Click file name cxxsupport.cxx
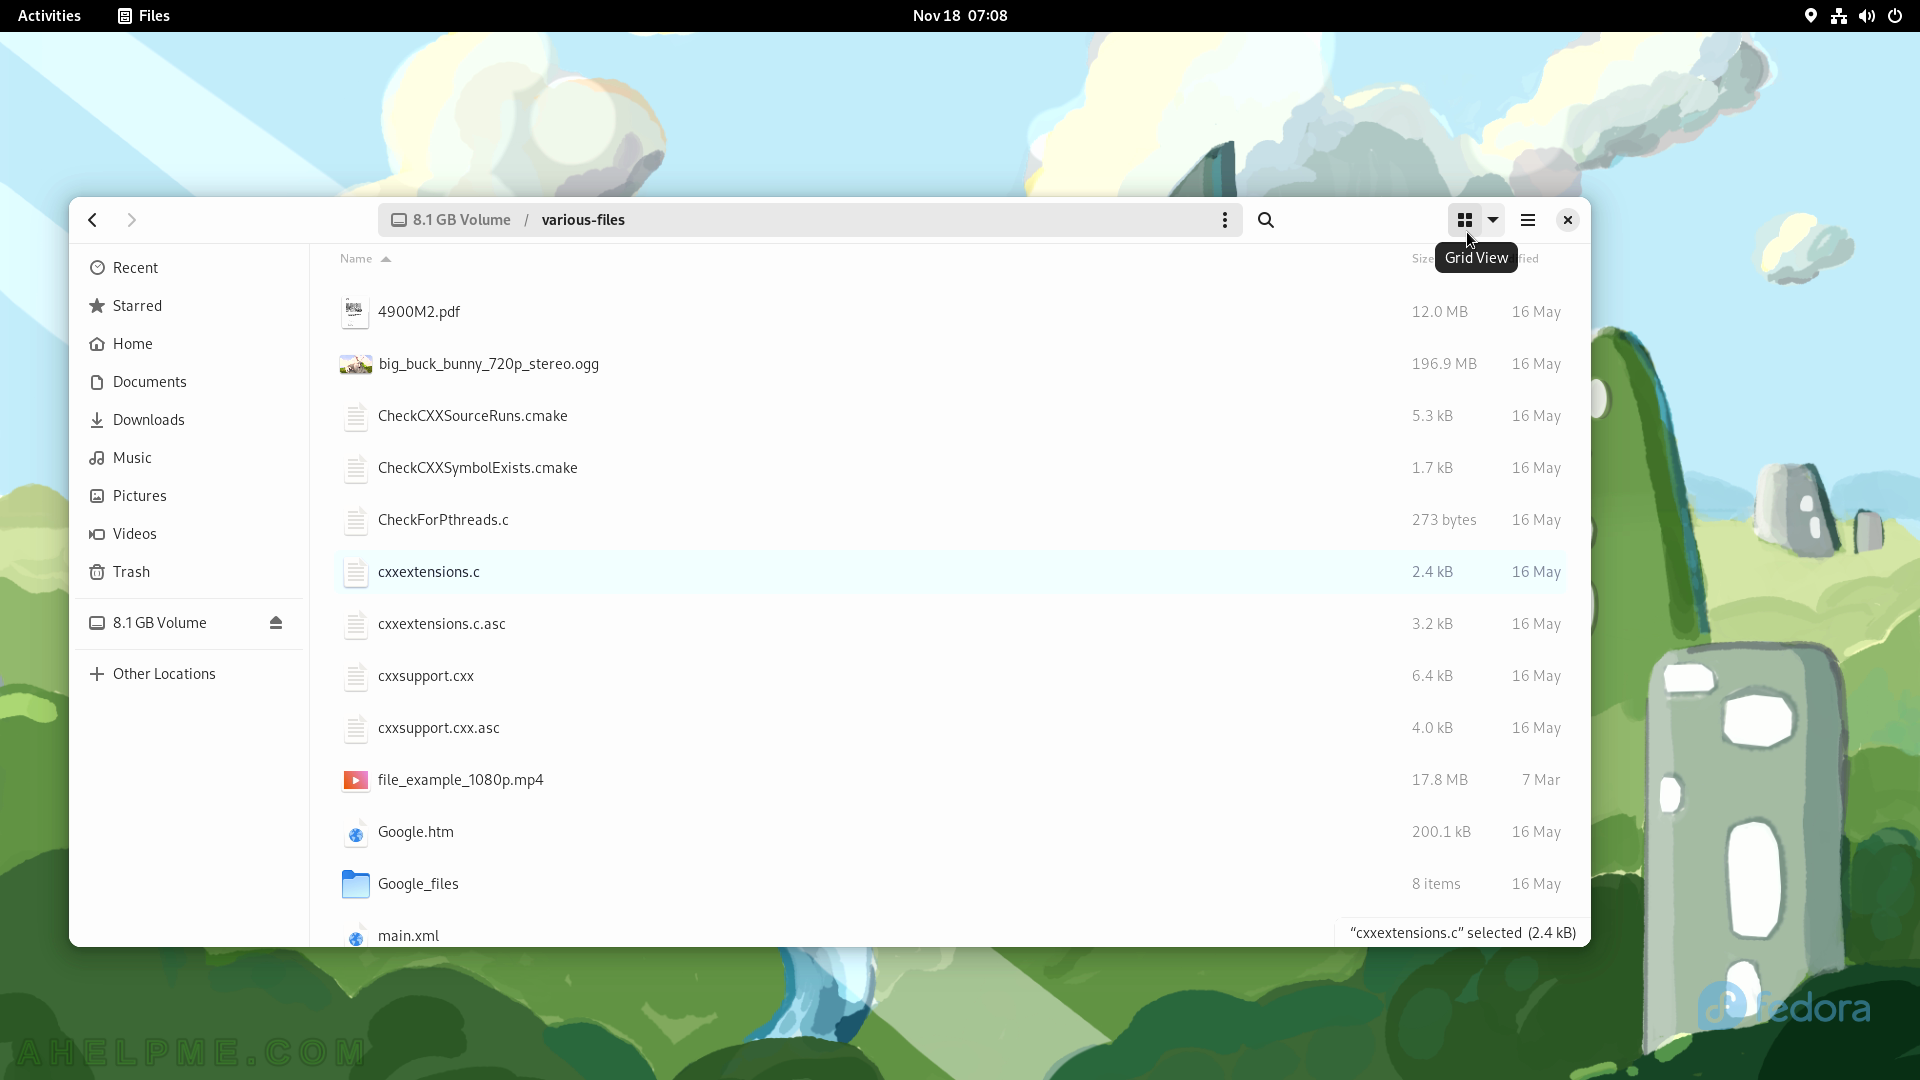The height and width of the screenshot is (1080, 1920). (x=426, y=676)
